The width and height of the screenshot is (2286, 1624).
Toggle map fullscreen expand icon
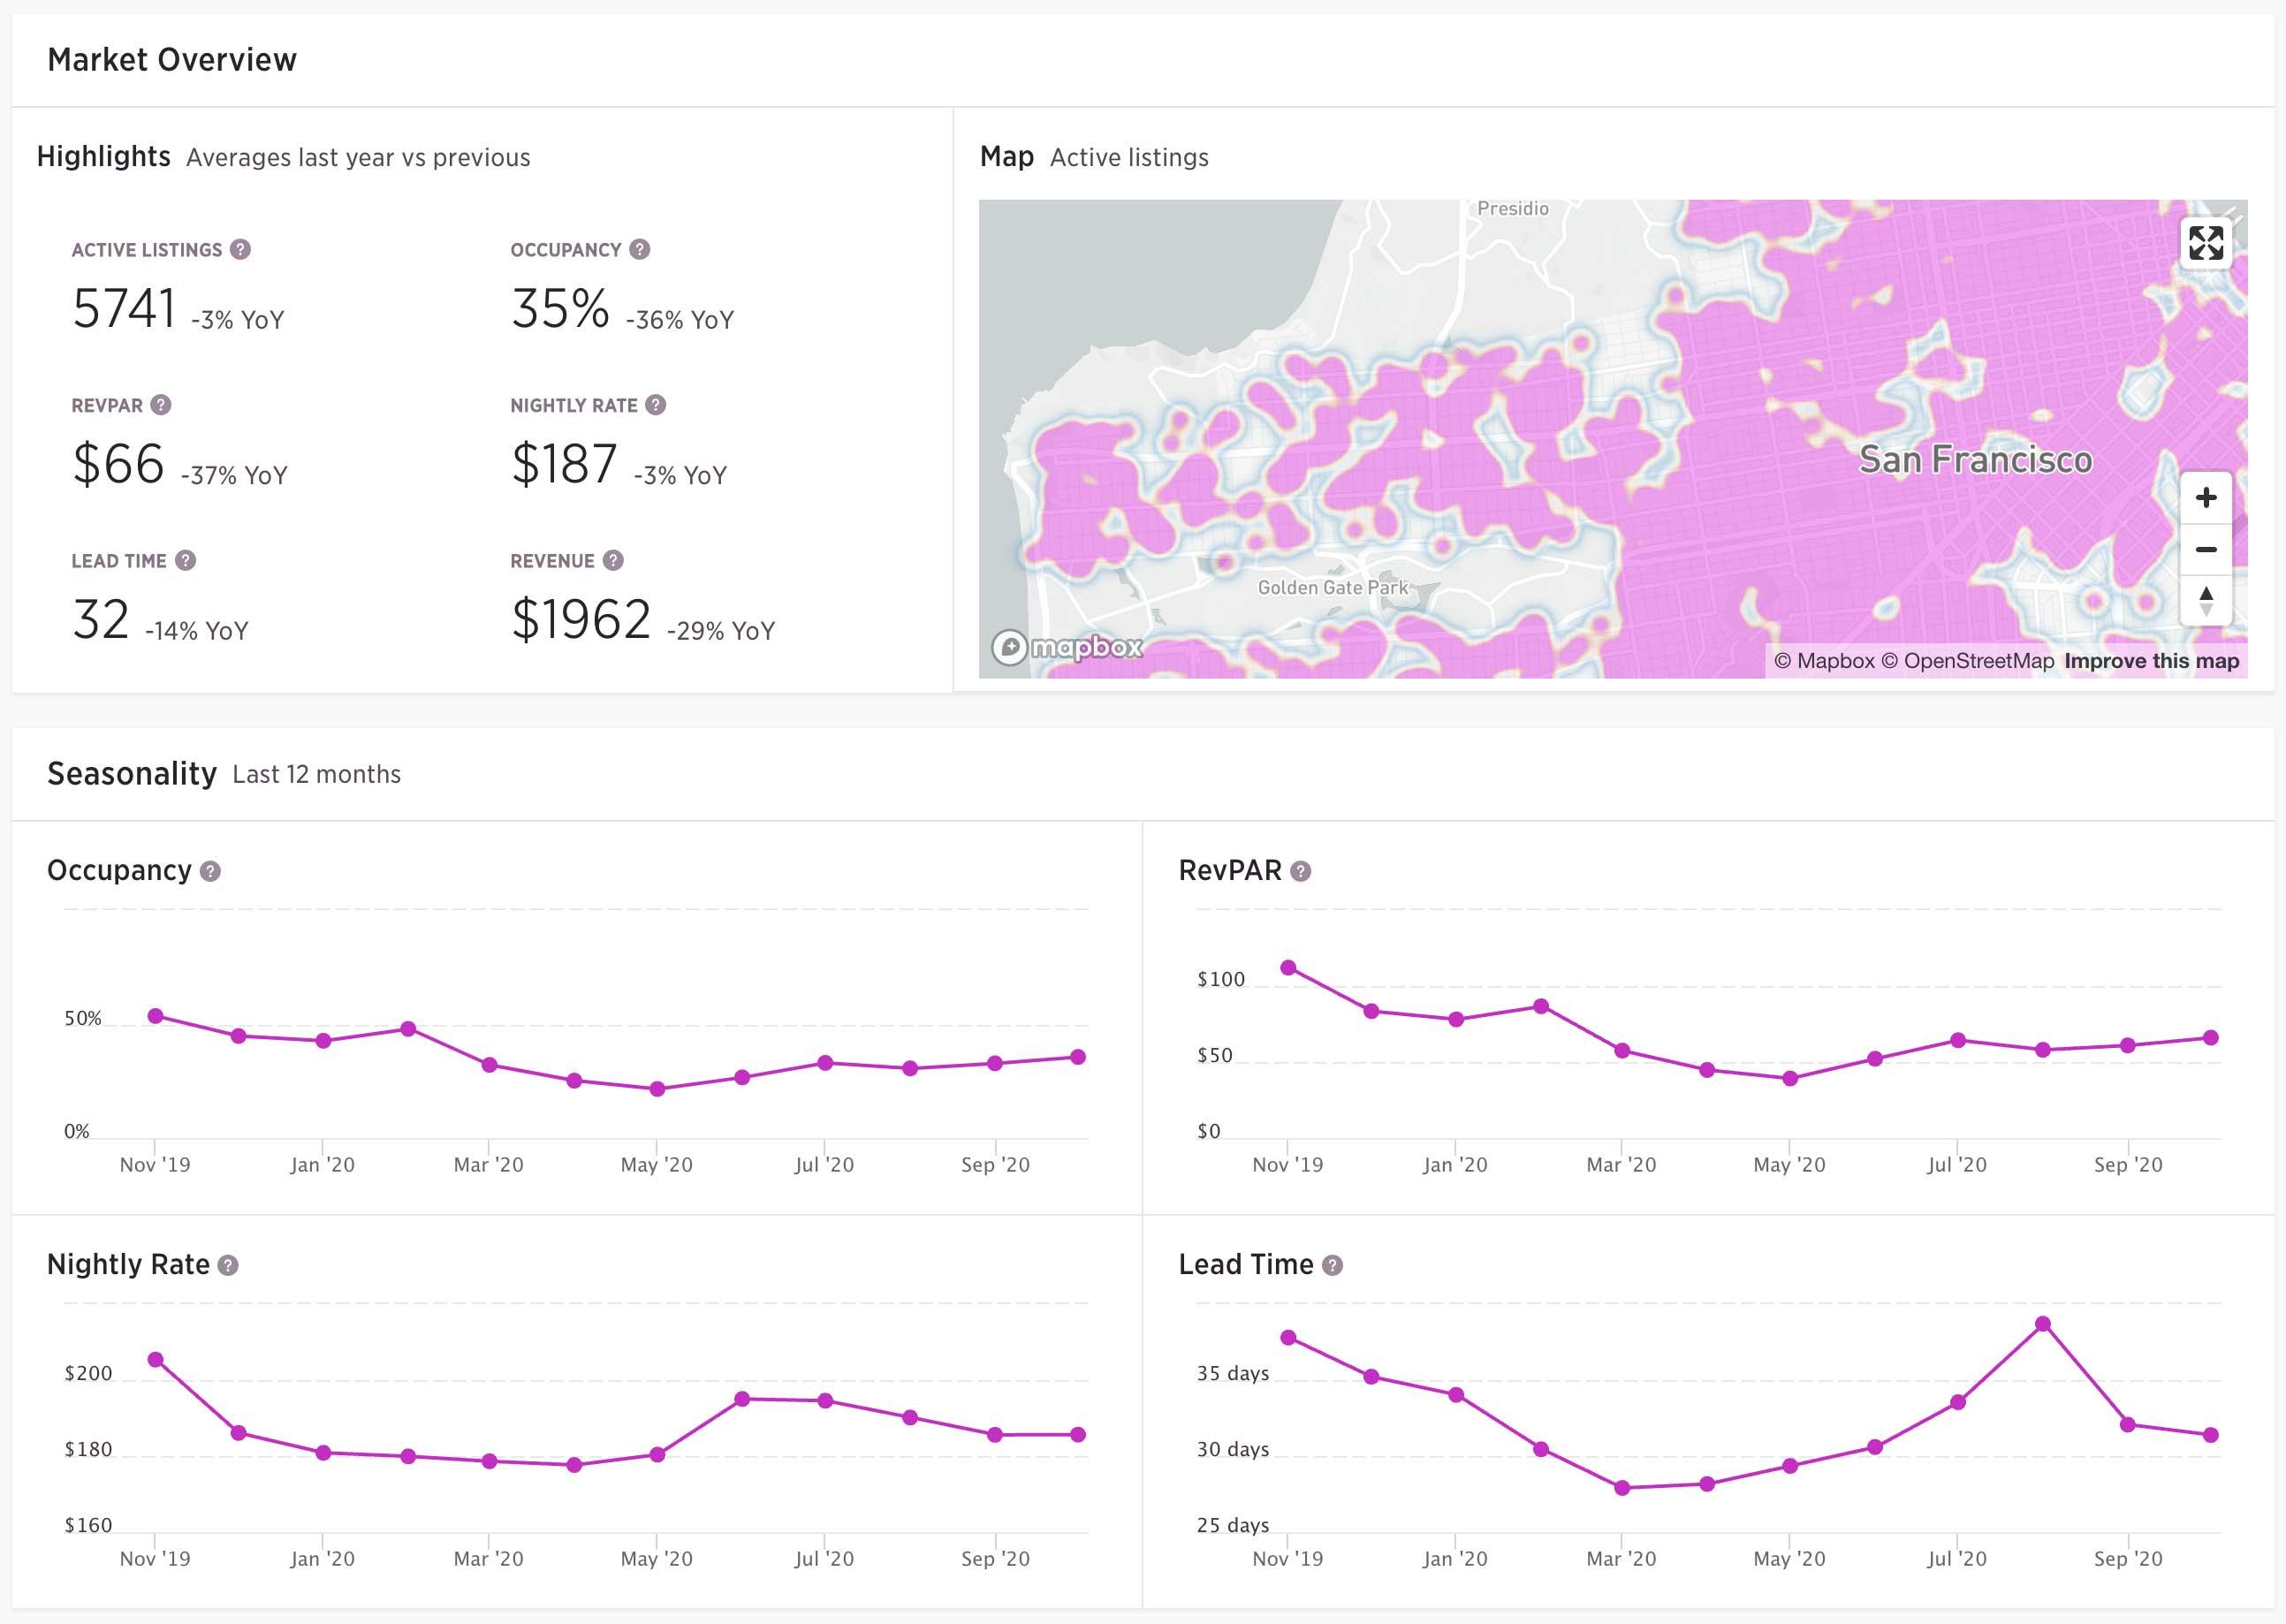(x=2205, y=243)
